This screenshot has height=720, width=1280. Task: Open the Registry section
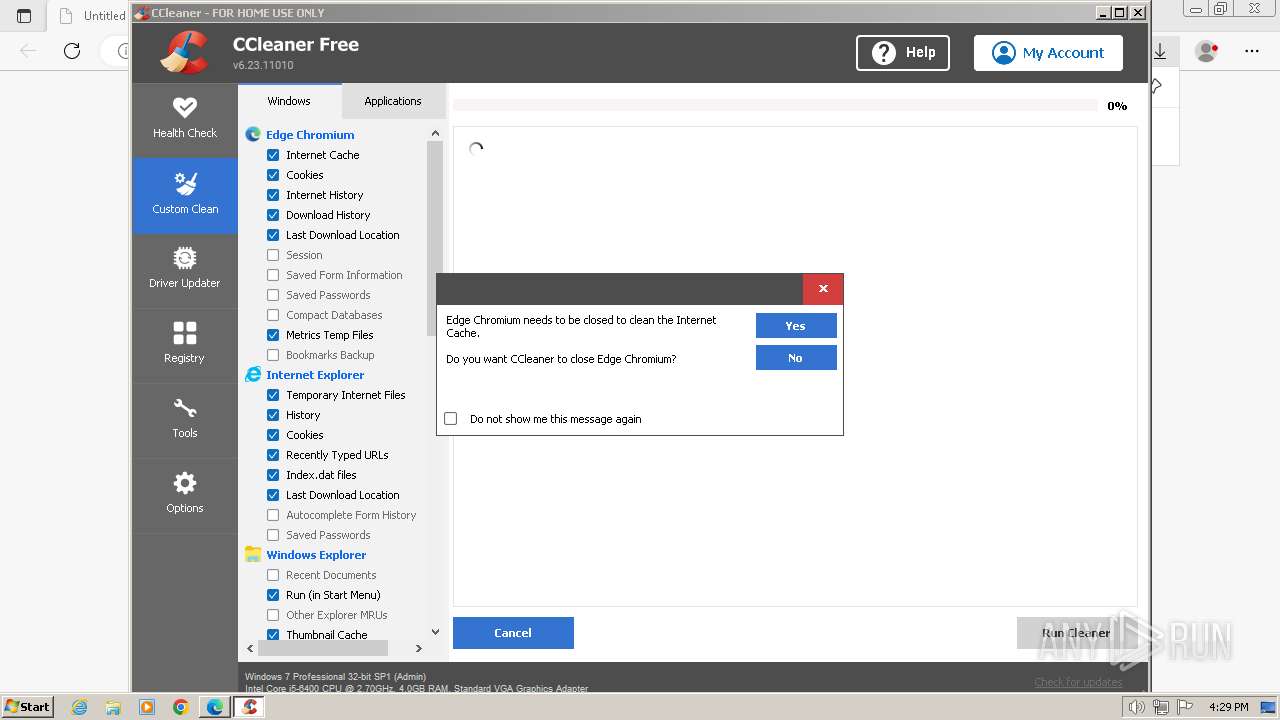click(185, 344)
